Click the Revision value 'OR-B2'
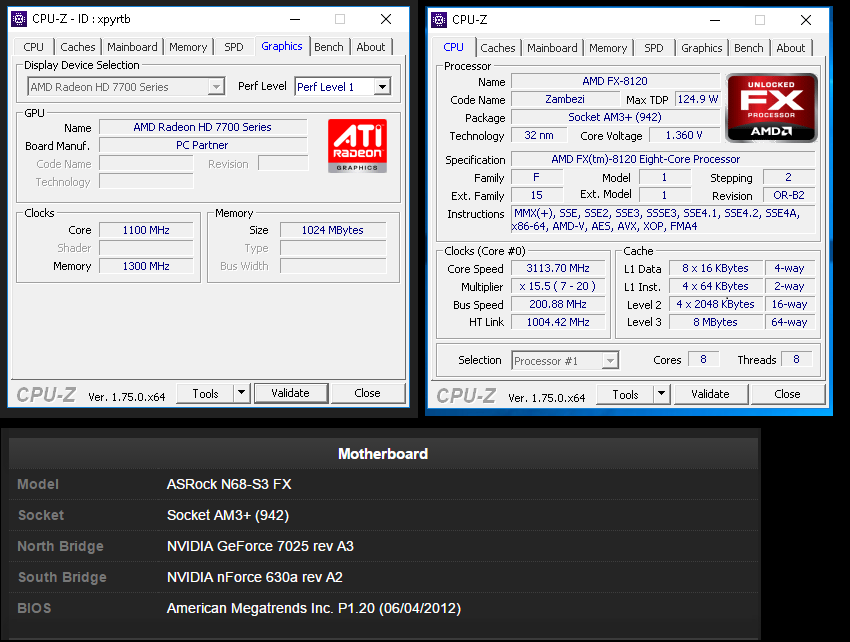 789,195
